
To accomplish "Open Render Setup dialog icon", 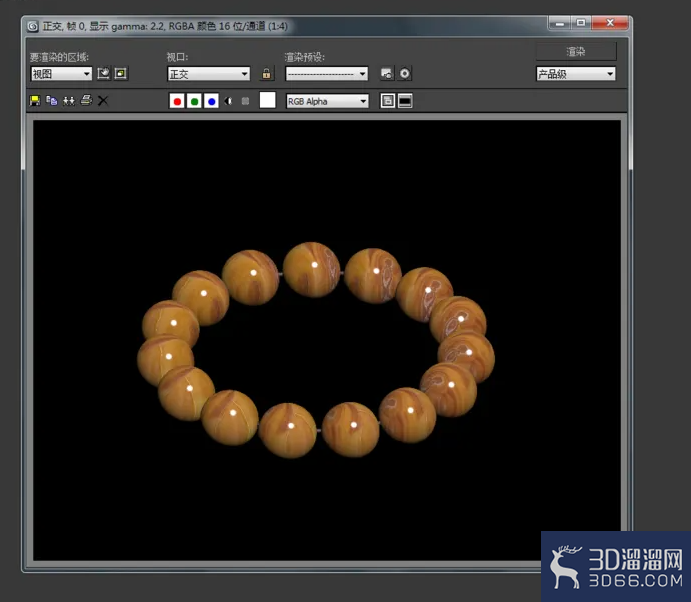I will [x=387, y=74].
